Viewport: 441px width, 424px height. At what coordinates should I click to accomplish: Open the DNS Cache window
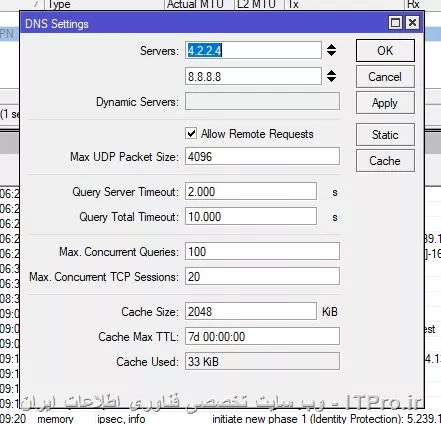coord(385,161)
